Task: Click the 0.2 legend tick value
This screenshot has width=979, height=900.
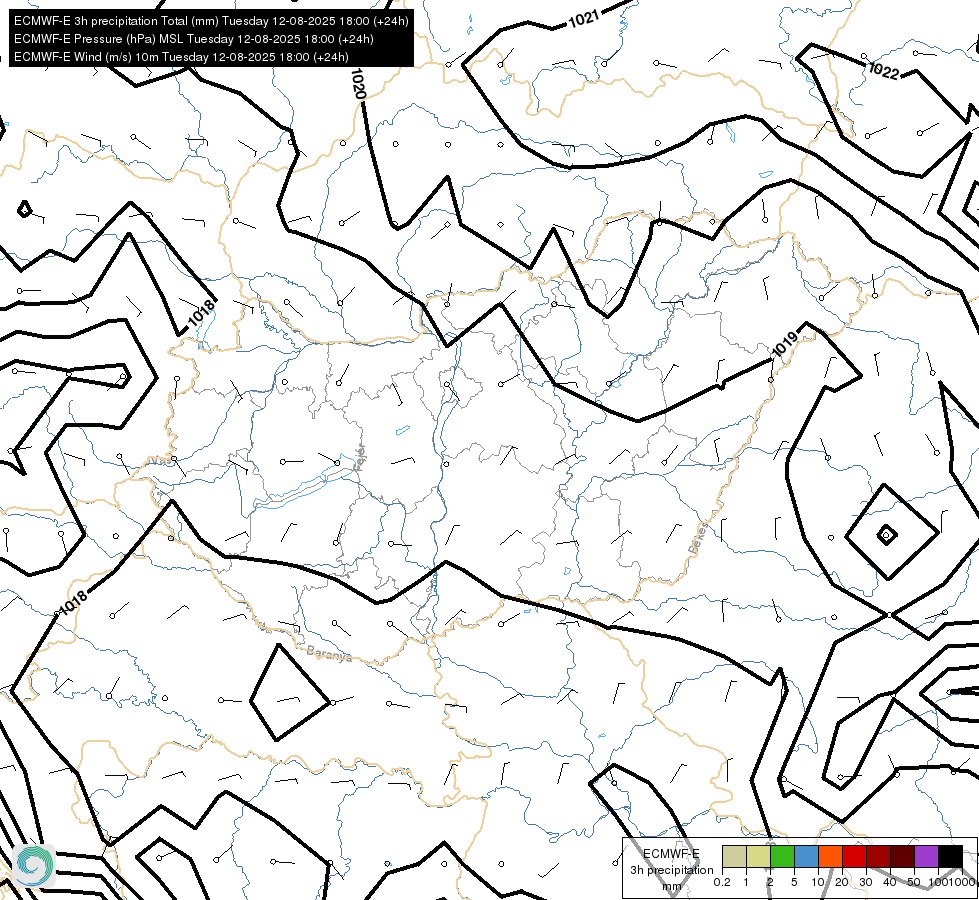Action: [722, 882]
